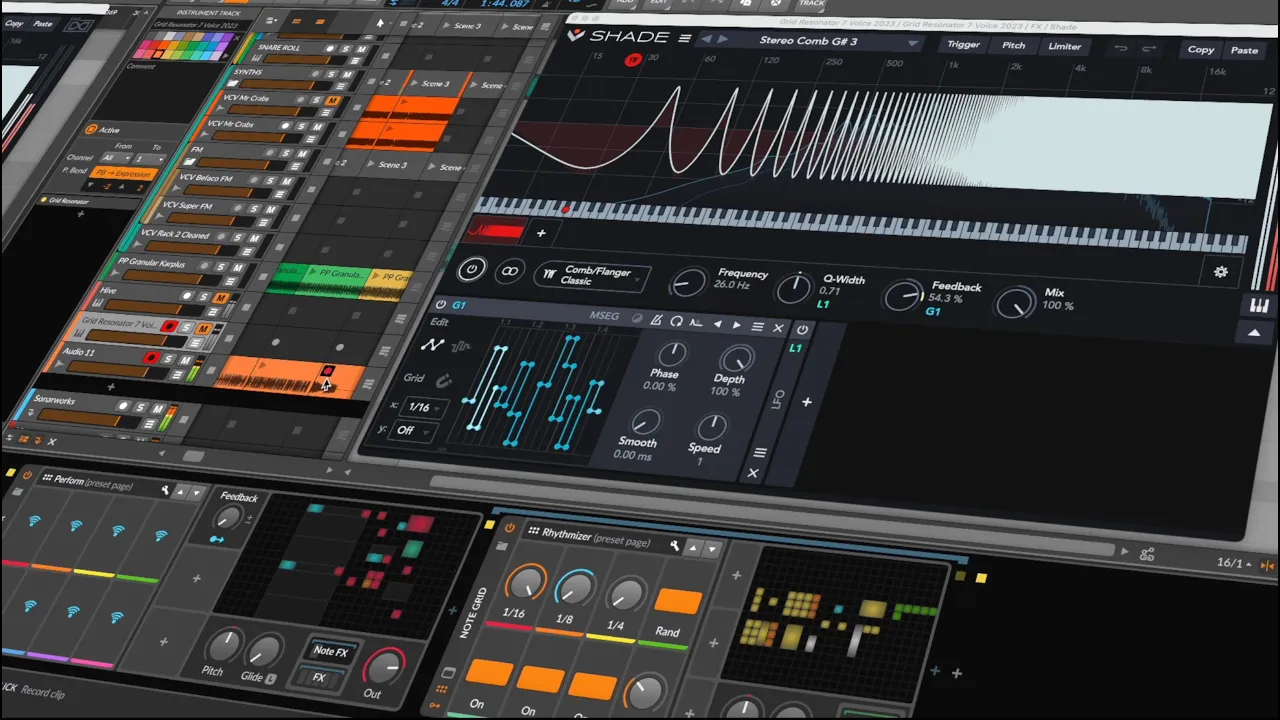Toggle the Perform device power button
Viewport: 1280px width, 720px height.
[27, 476]
